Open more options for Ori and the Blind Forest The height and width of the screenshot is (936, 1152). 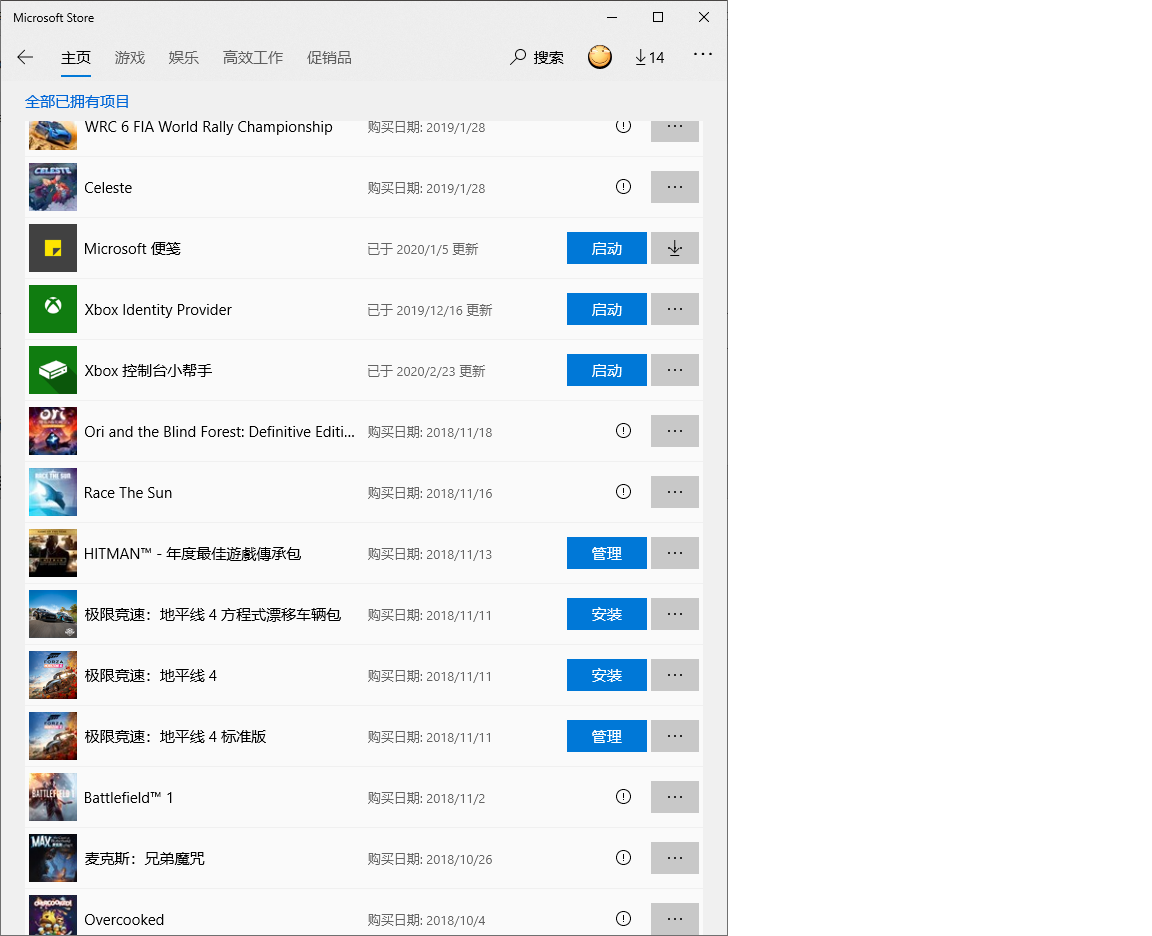(674, 431)
